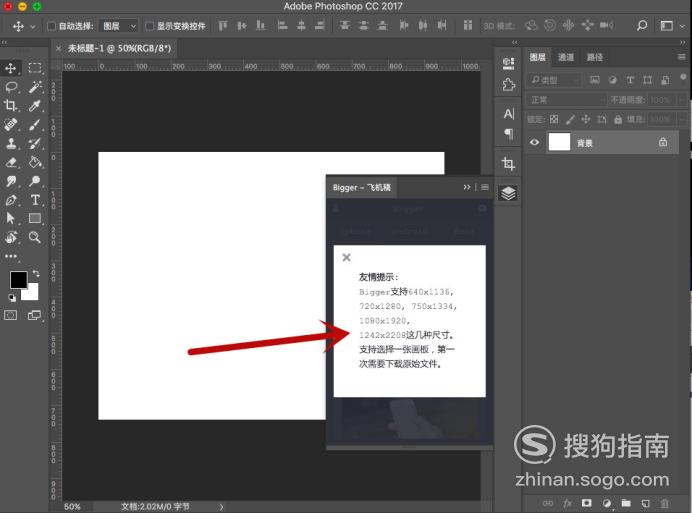692x513 pixels.
Task: Select the Clone Stamp tool
Action: (11, 143)
